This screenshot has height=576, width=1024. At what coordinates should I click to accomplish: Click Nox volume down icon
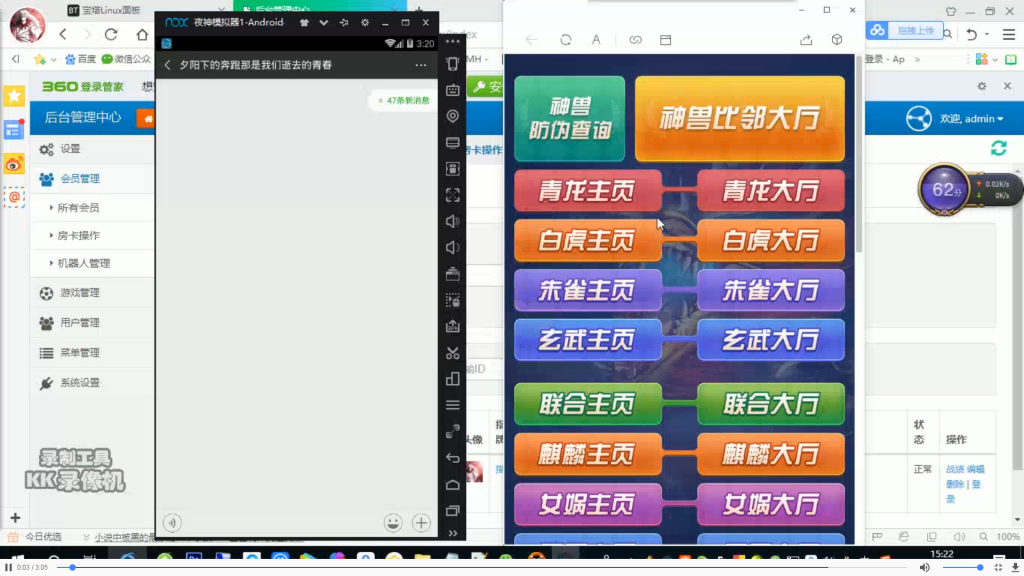453,248
